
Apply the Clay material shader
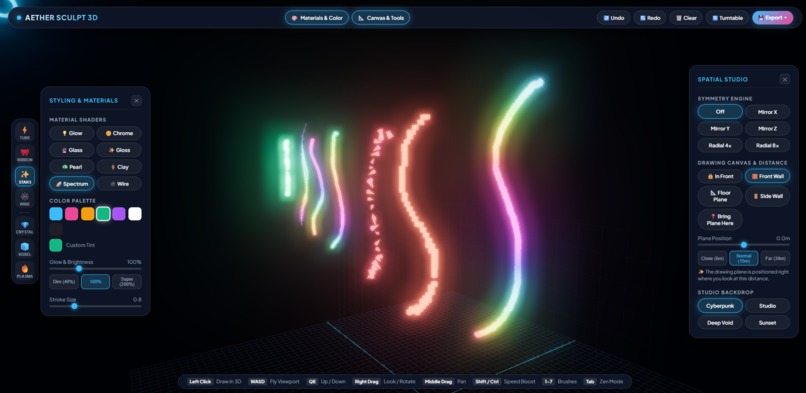click(x=119, y=167)
